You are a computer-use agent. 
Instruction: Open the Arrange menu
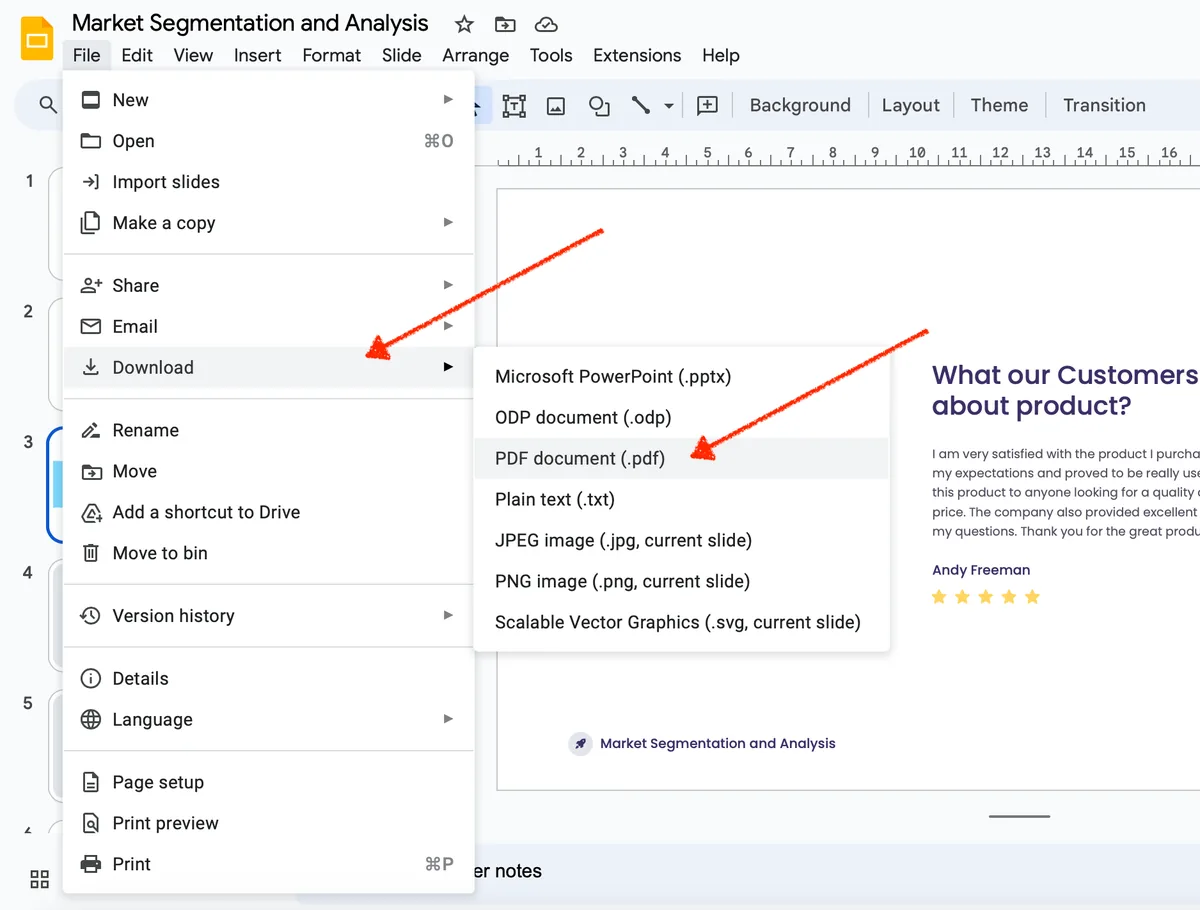(476, 55)
